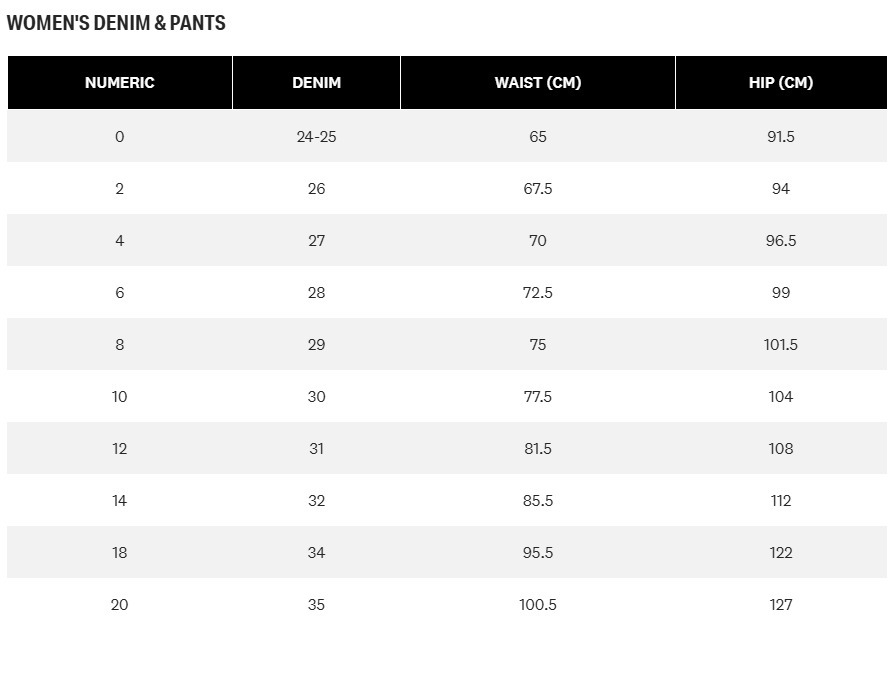
Task: Select the 77.5 waist measurement cell
Action: pyautogui.click(x=538, y=396)
